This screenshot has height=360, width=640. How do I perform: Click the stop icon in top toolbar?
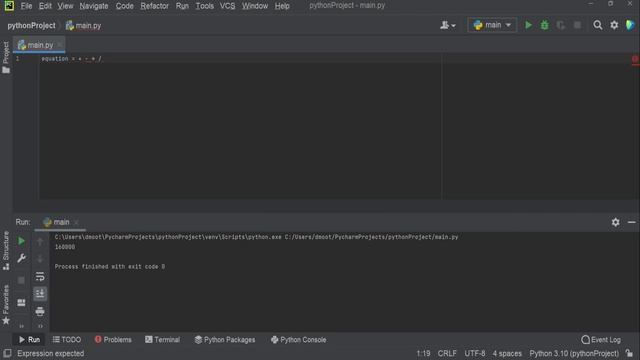[577, 25]
